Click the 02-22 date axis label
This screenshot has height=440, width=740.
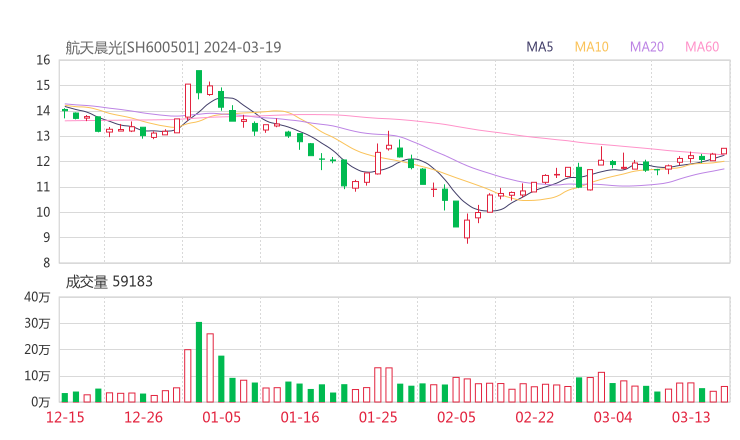click(535, 417)
